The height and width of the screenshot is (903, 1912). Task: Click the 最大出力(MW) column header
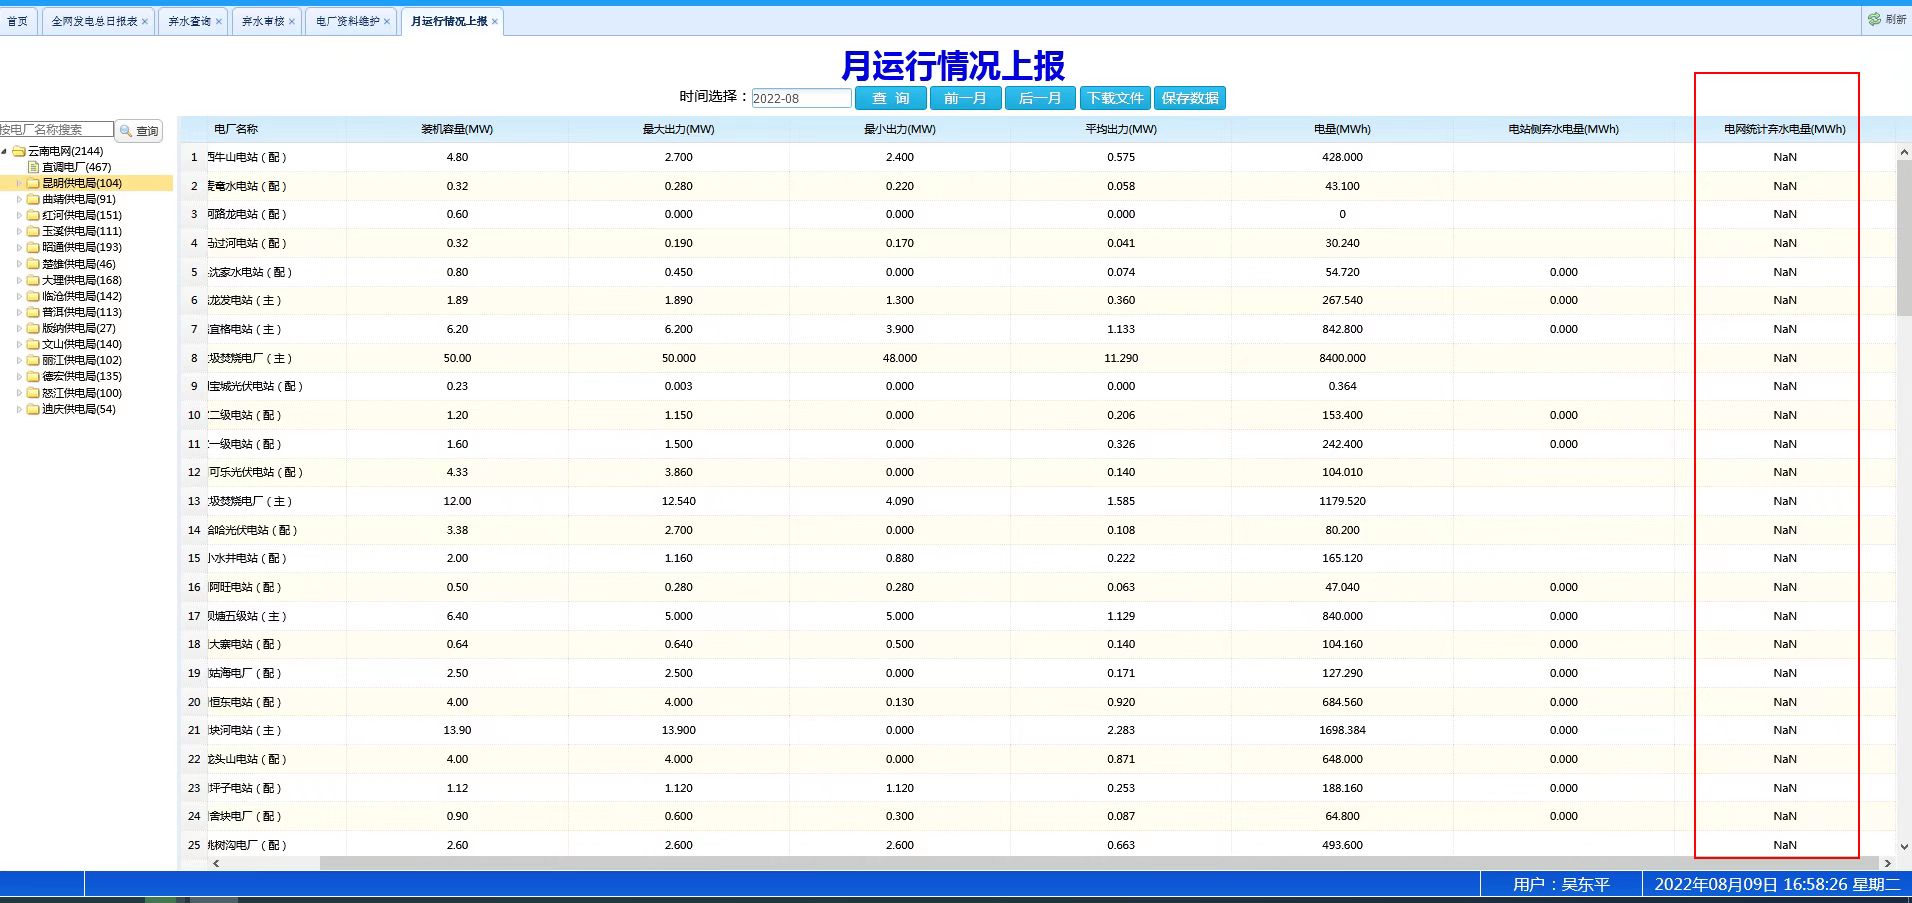pos(678,129)
